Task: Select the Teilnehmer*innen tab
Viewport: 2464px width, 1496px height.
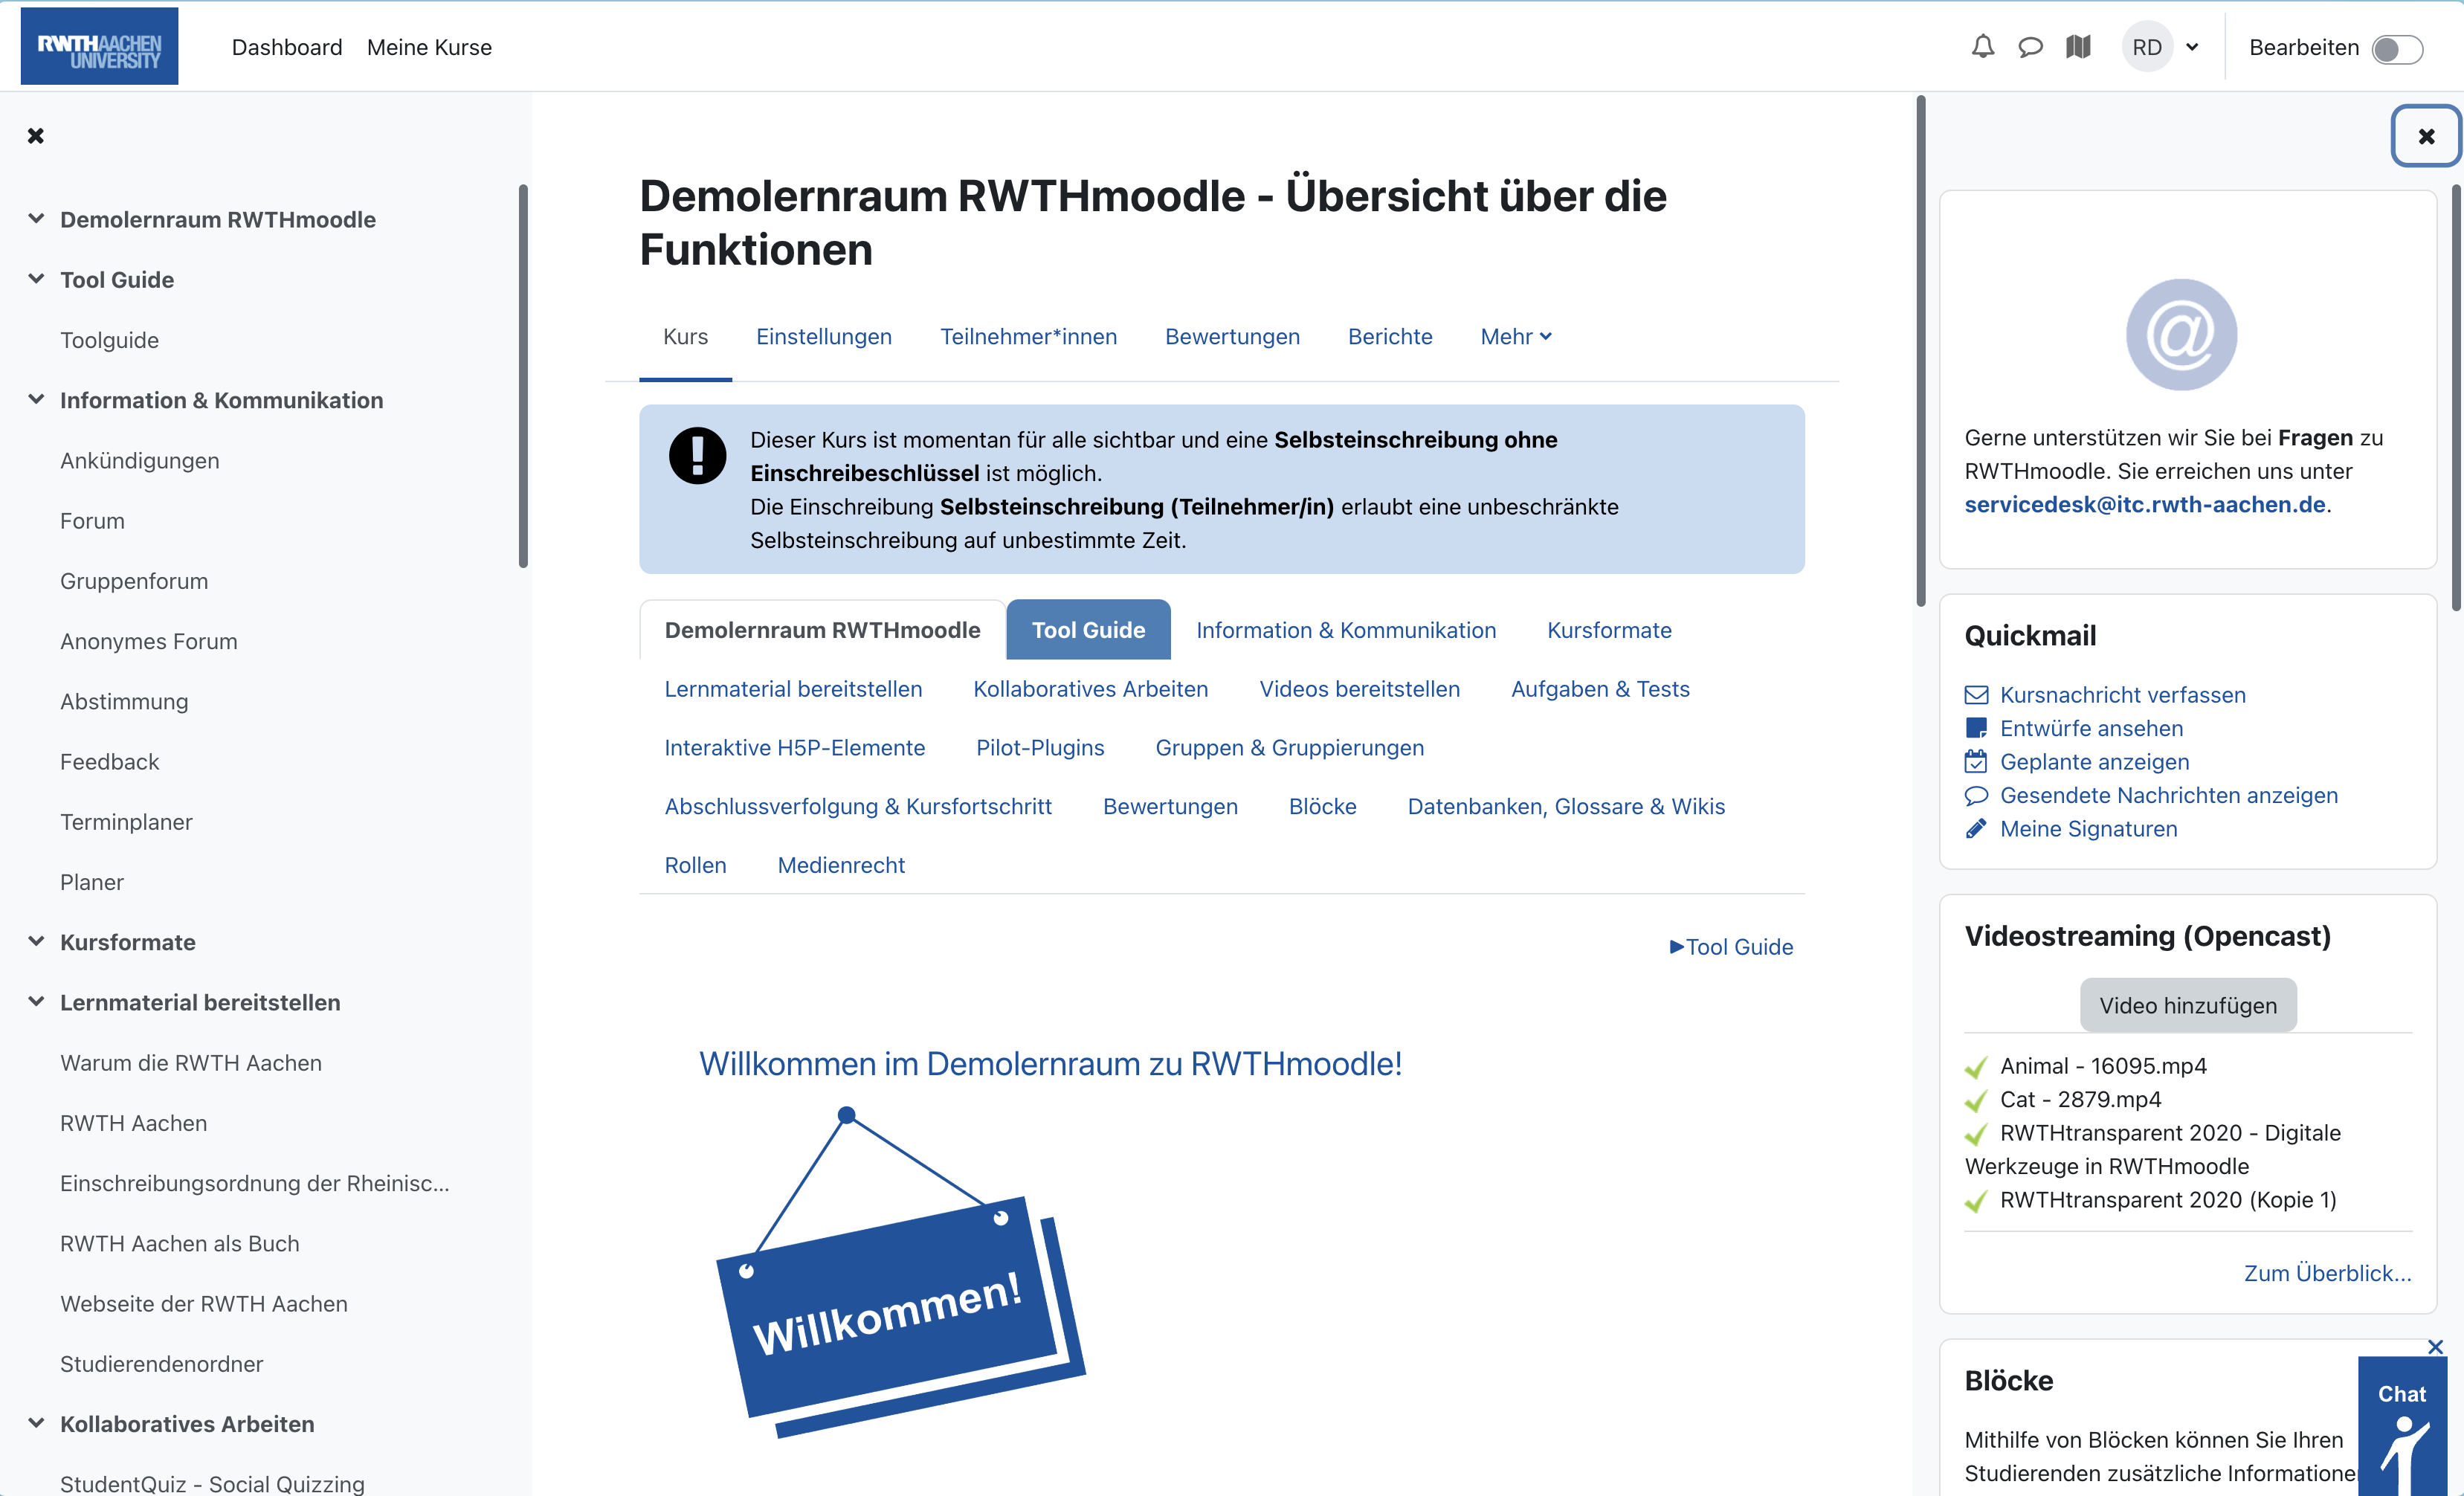Action: pos(1028,336)
